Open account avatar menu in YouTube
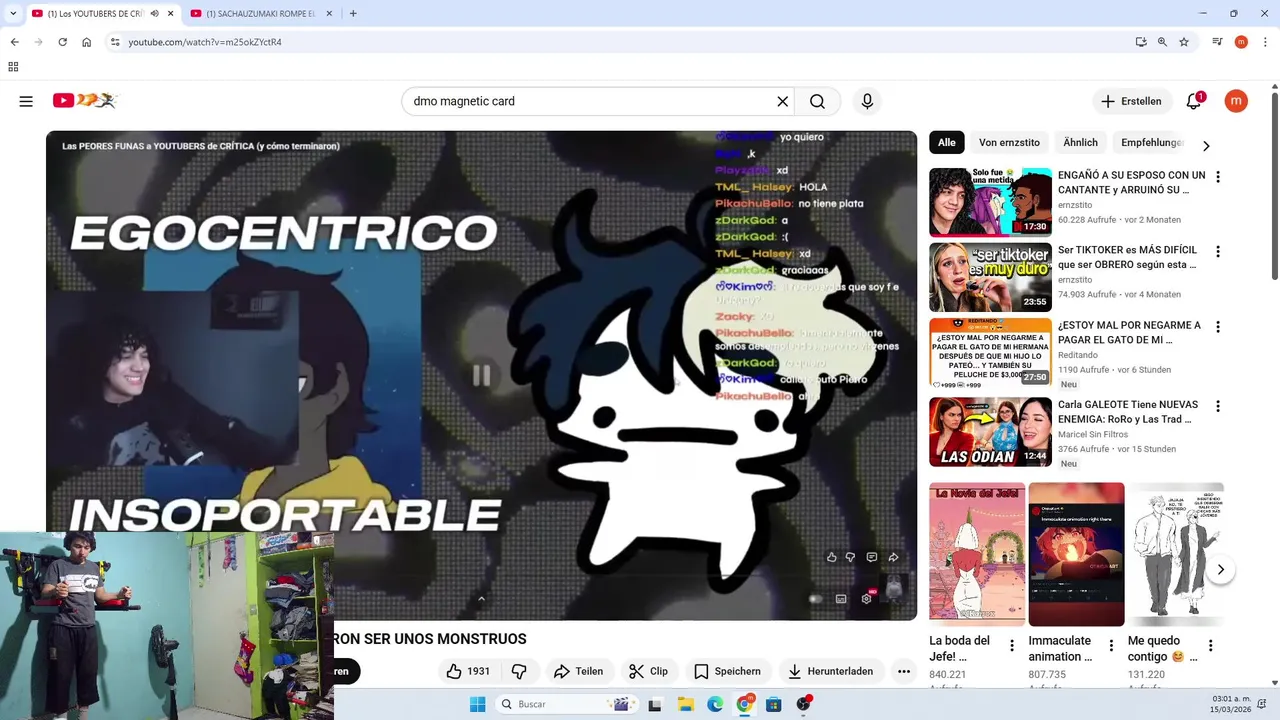Image resolution: width=1280 pixels, height=720 pixels. click(1236, 101)
